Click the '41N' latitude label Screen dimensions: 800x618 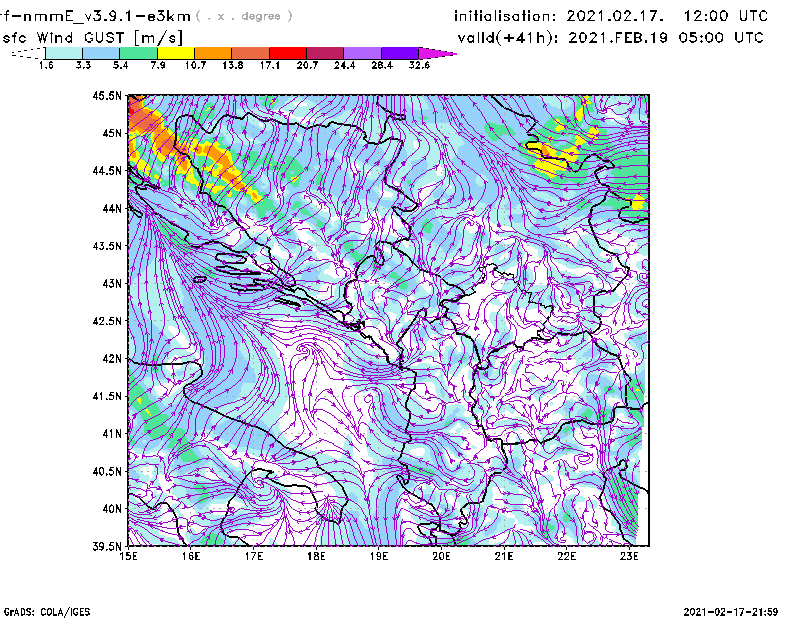pos(112,434)
